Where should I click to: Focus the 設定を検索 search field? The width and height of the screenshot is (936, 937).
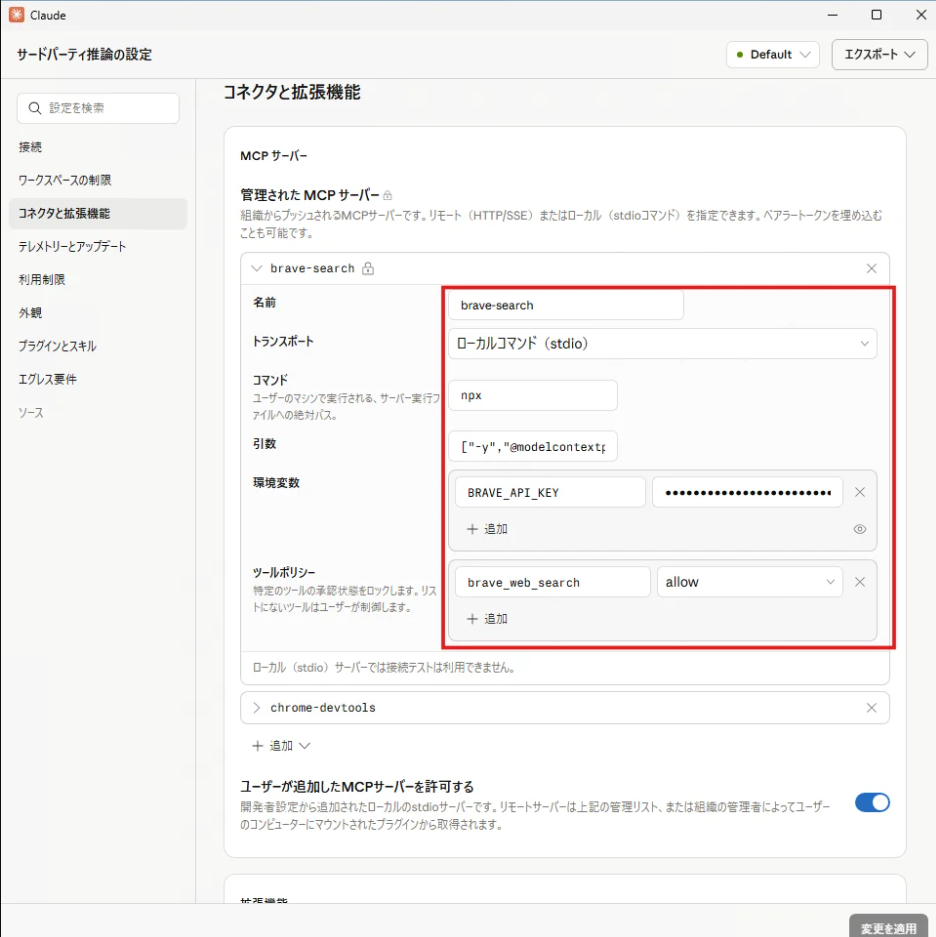(x=98, y=108)
